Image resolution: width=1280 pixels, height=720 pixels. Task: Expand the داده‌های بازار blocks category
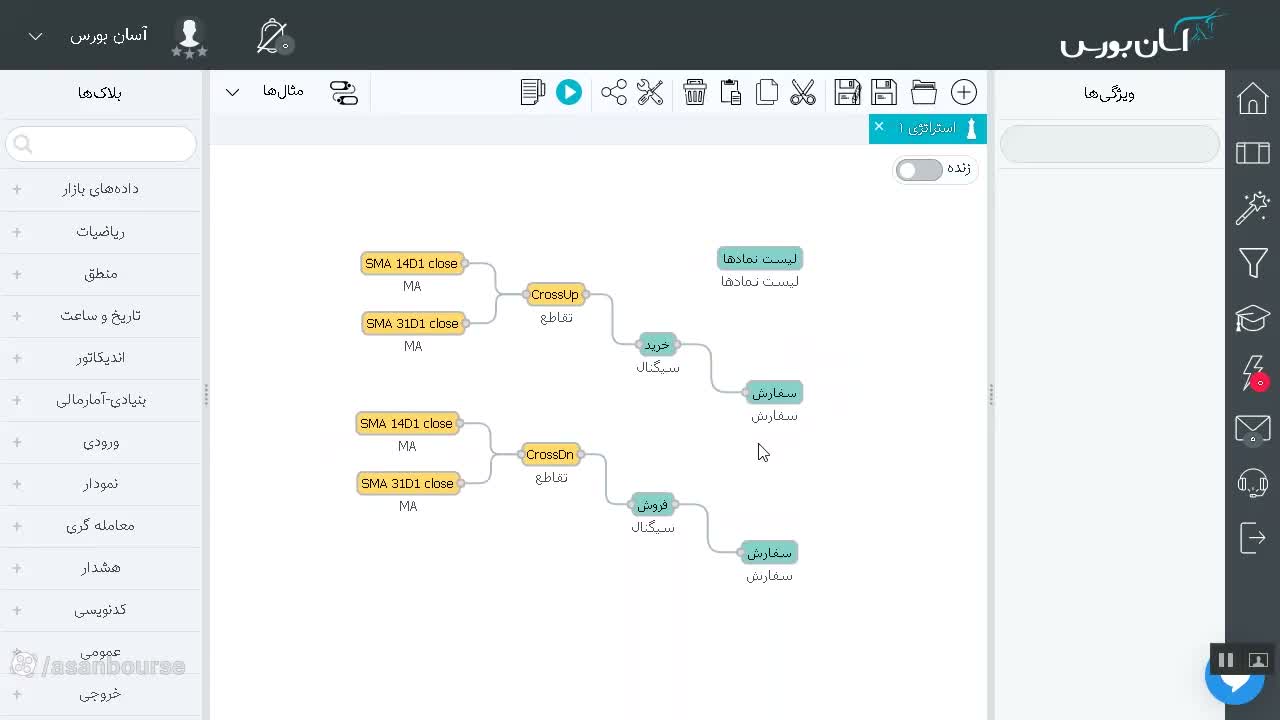coord(100,188)
